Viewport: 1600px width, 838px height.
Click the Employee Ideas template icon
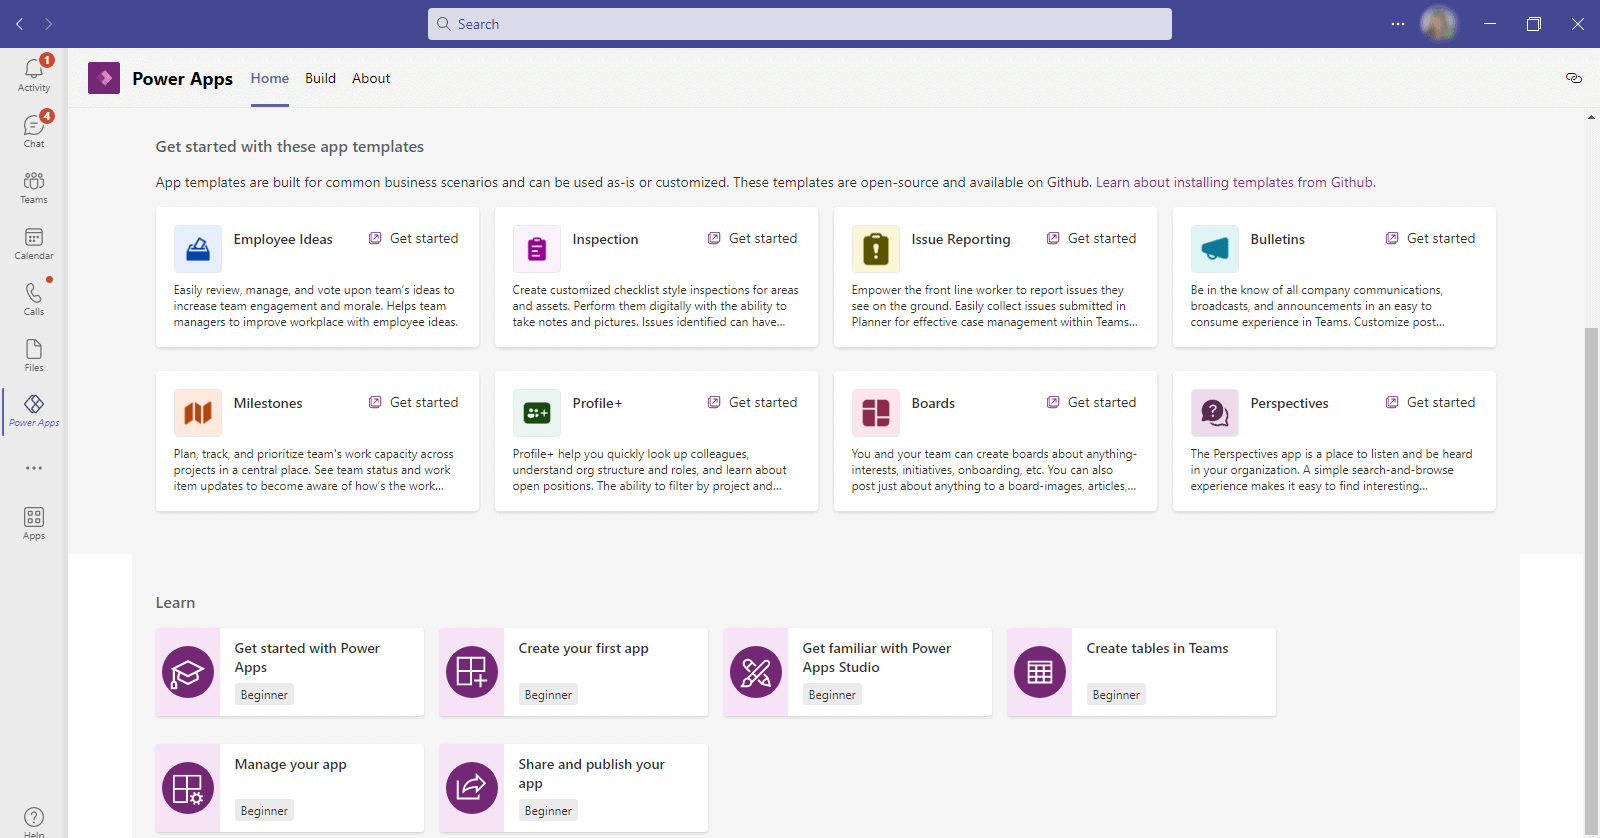(198, 249)
